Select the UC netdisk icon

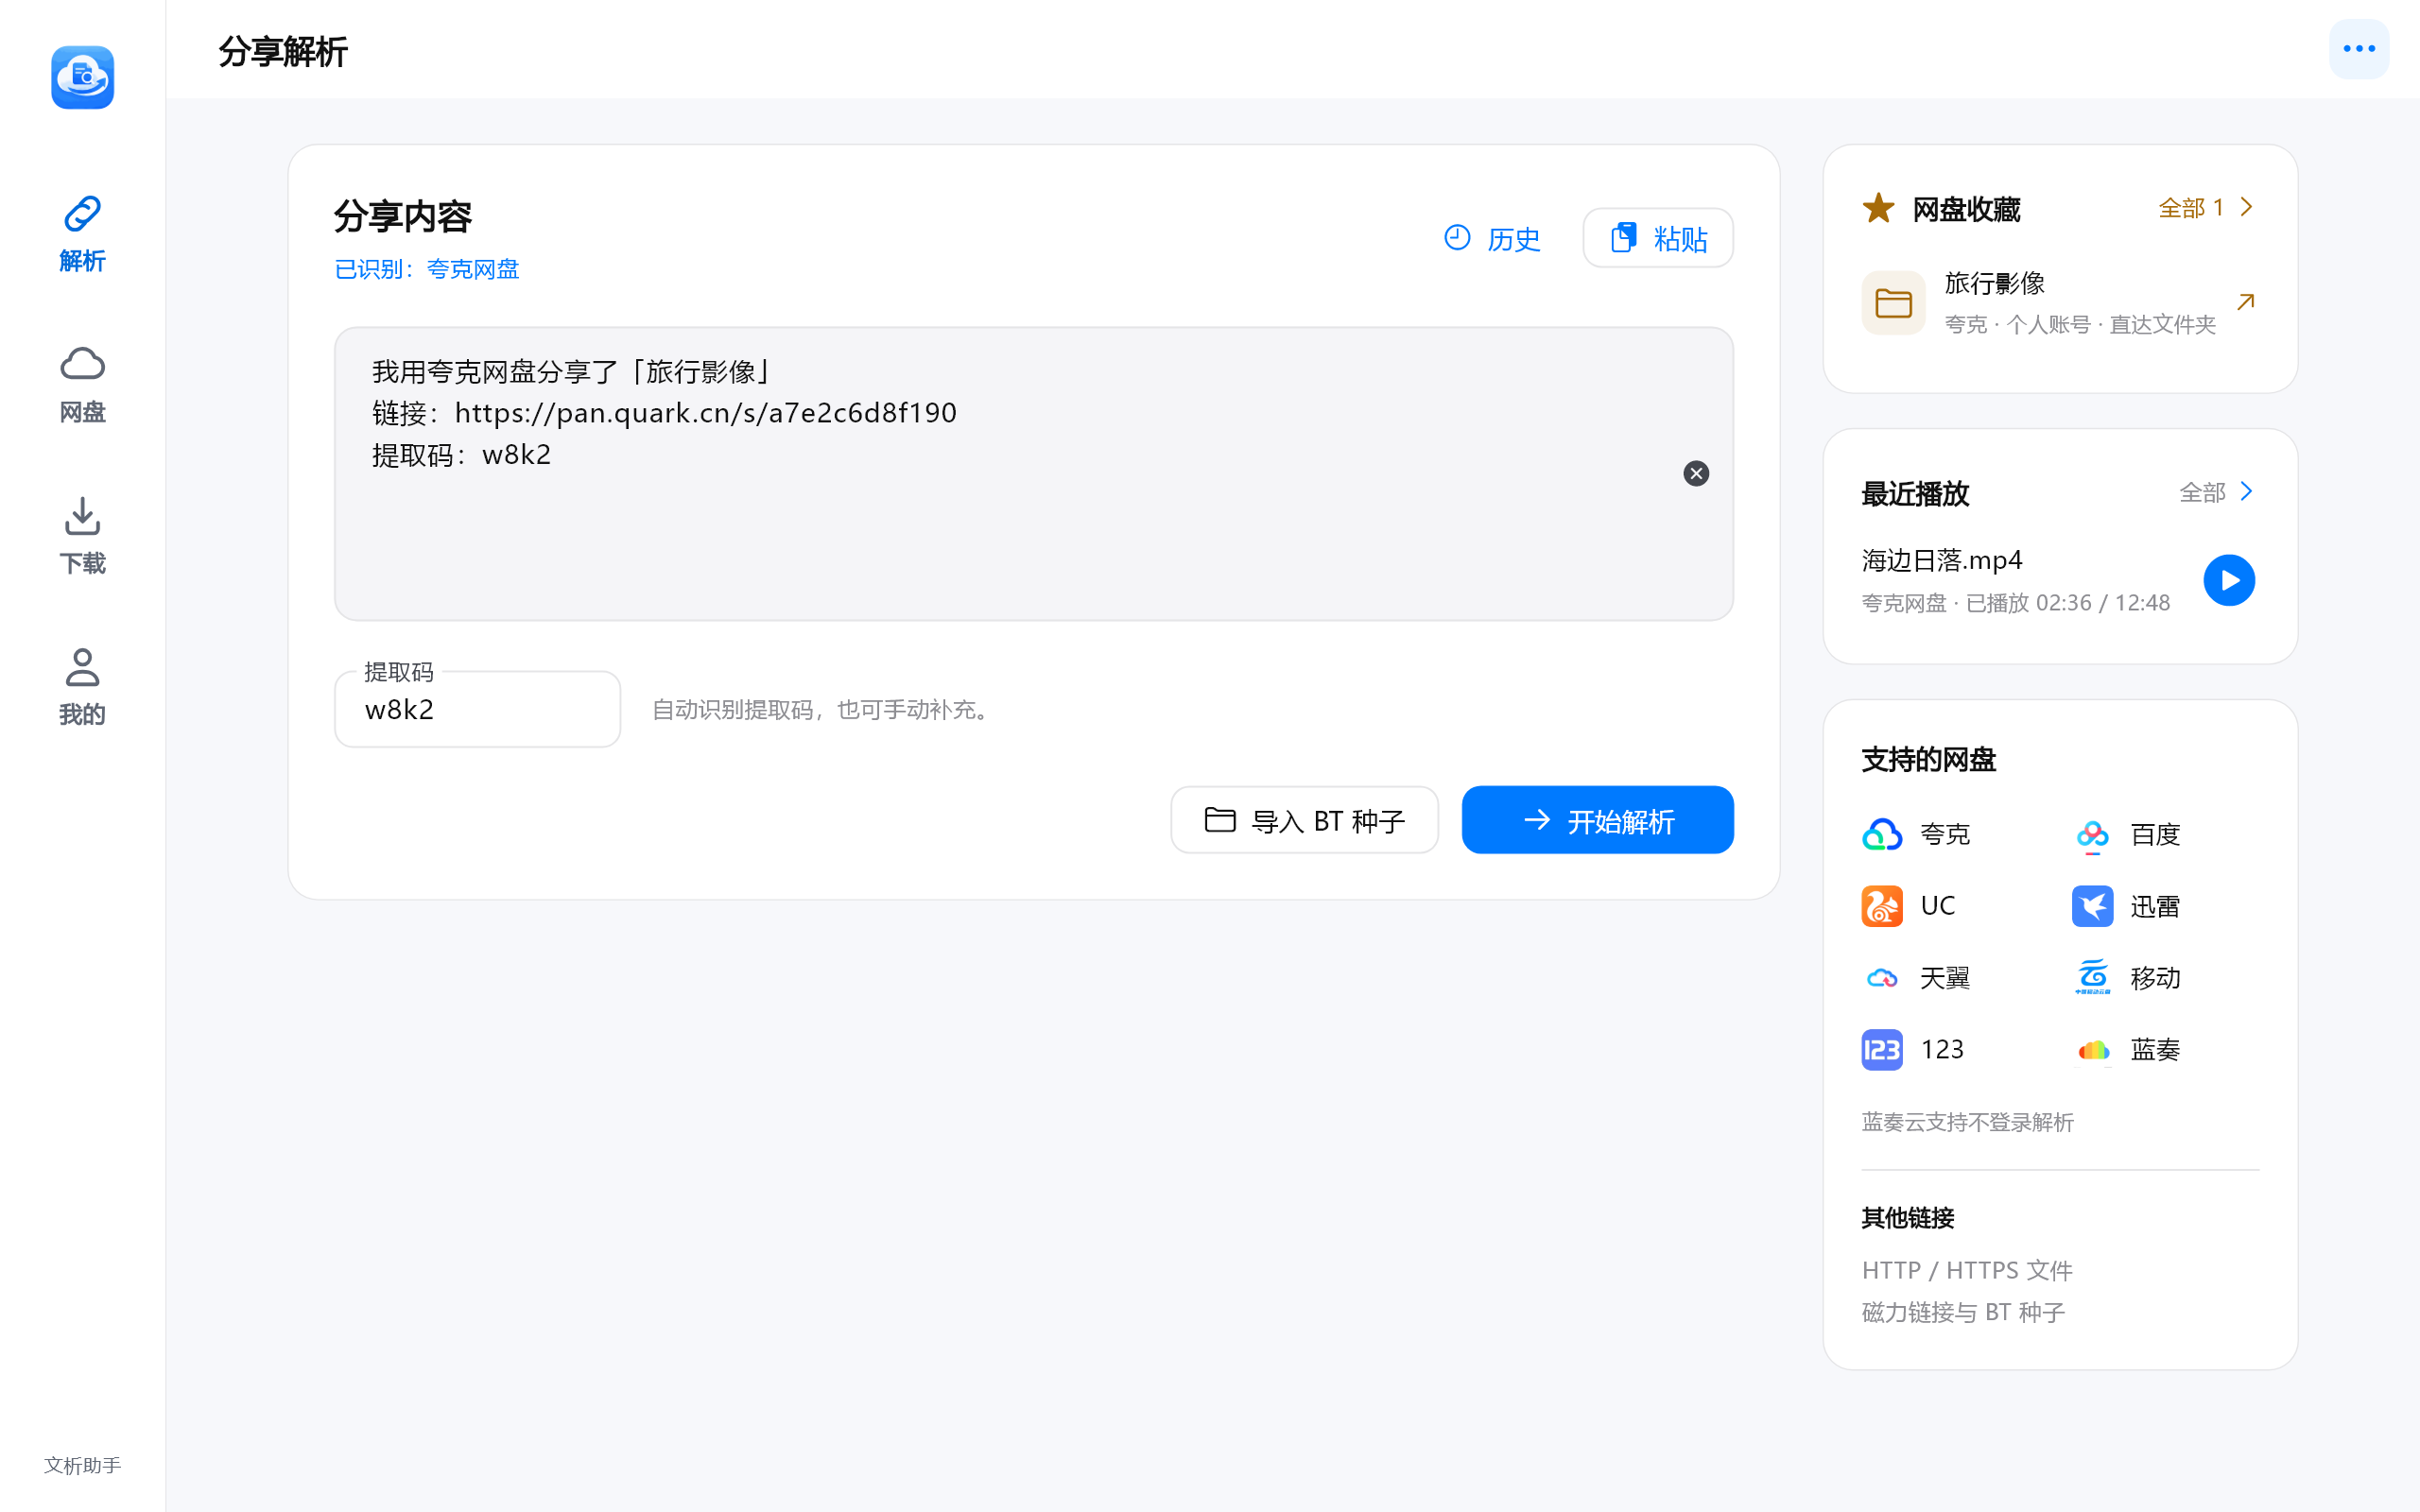point(1881,906)
